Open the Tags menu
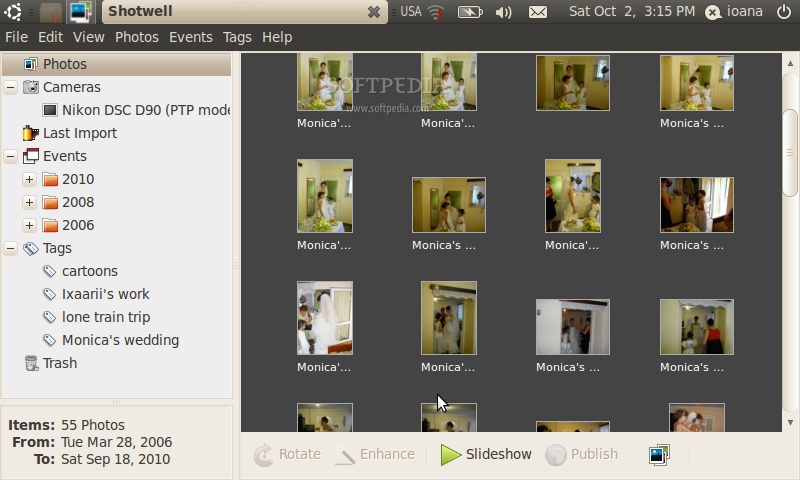This screenshot has height=480, width=800. 237,37
